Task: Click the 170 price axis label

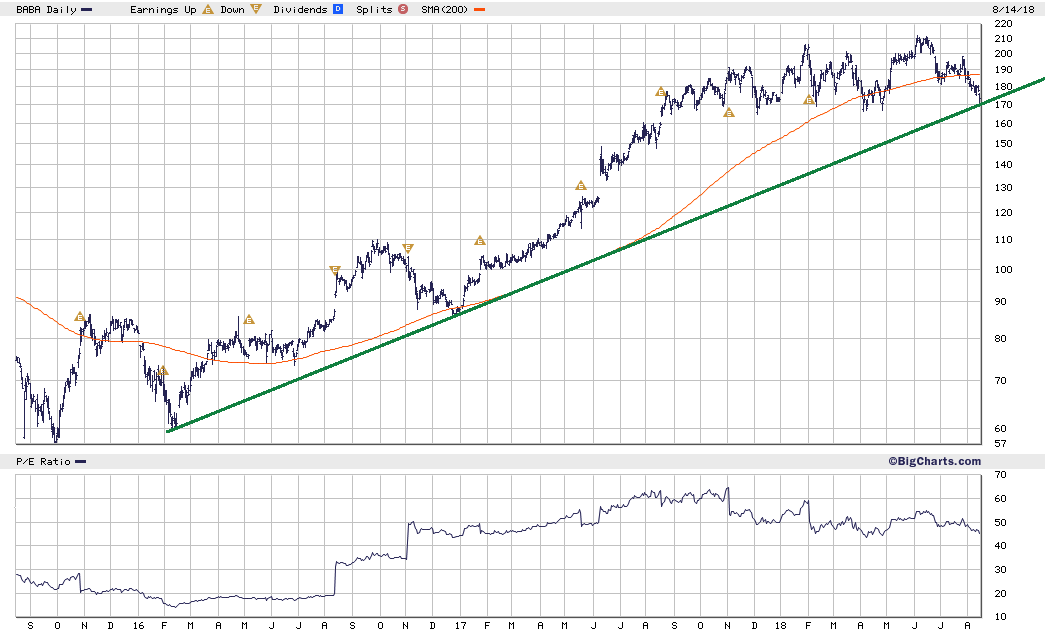Action: [x=1003, y=105]
